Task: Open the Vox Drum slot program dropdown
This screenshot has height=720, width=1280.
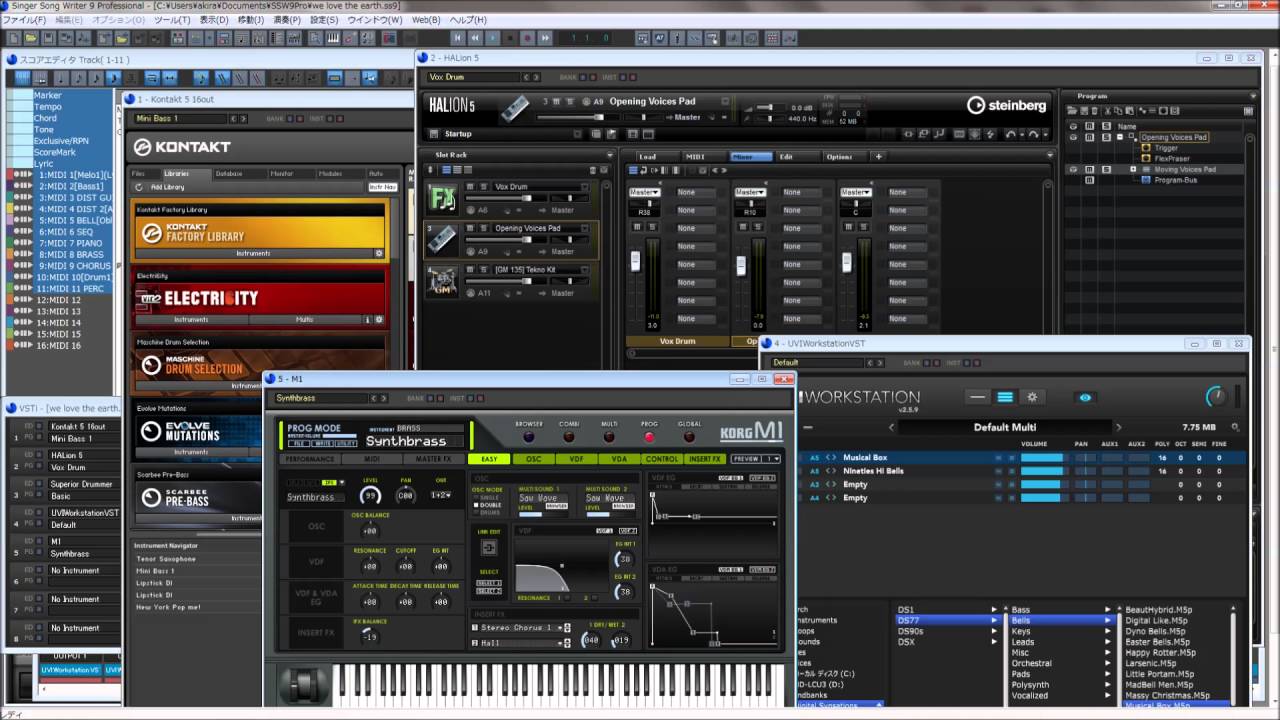Action: click(585, 187)
